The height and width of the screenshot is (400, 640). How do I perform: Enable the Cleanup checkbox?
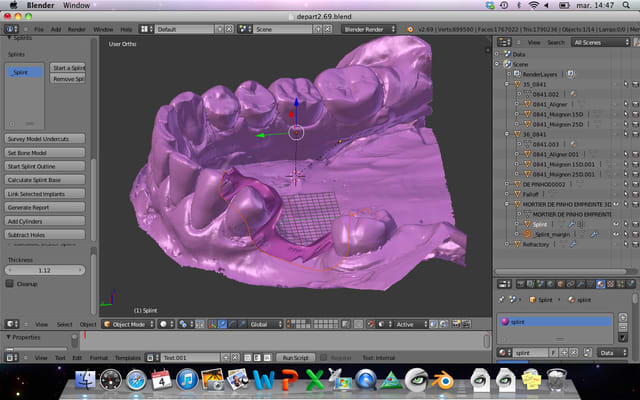10,283
